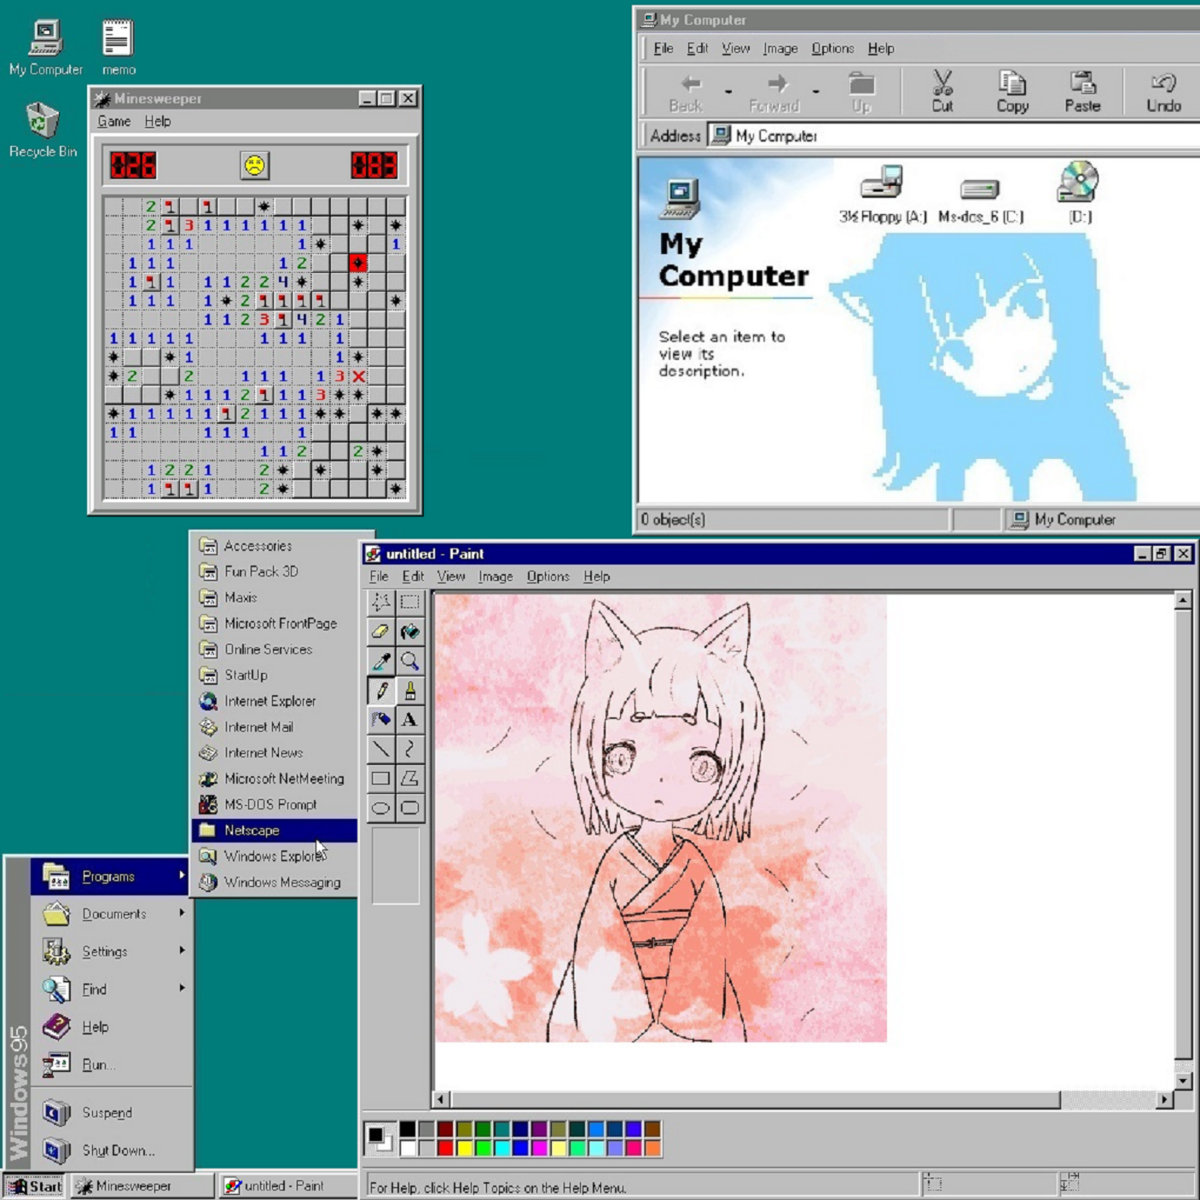Viewport: 1200px width, 1200px height.
Task: Open the Game menu in Minesweeper
Action: tap(114, 121)
